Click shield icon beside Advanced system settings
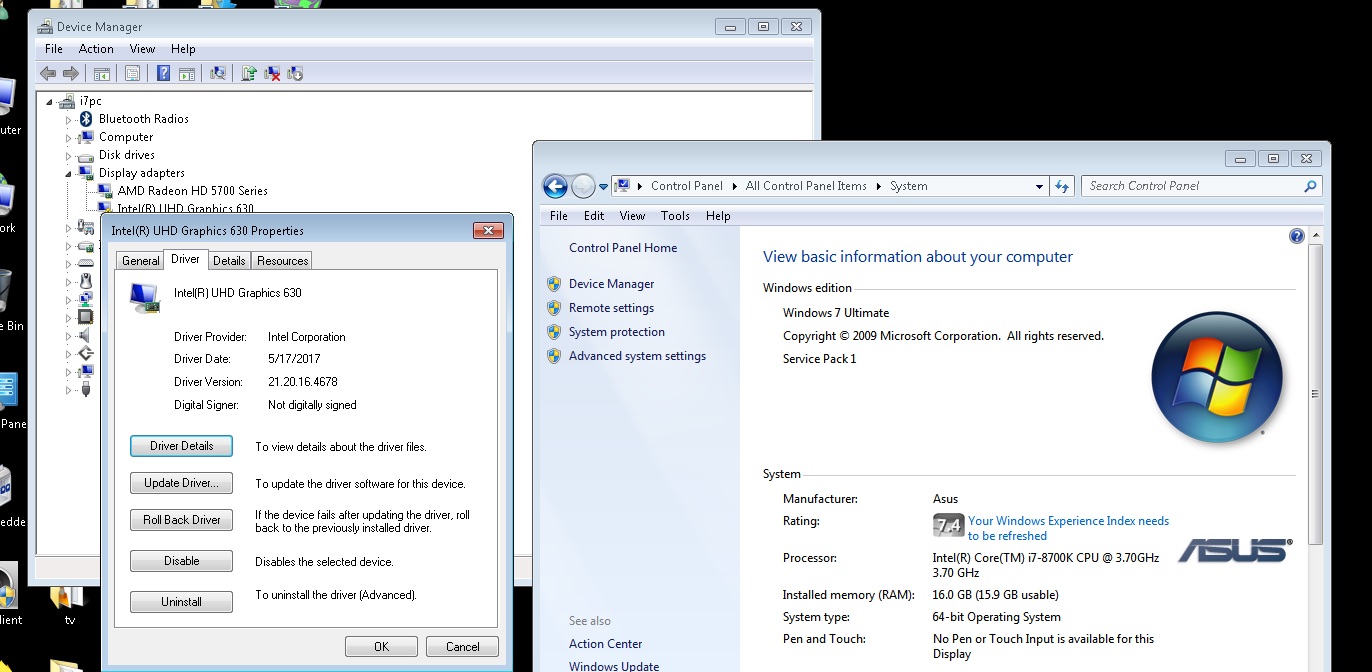Screen dimensions: 1372x672 554,356
